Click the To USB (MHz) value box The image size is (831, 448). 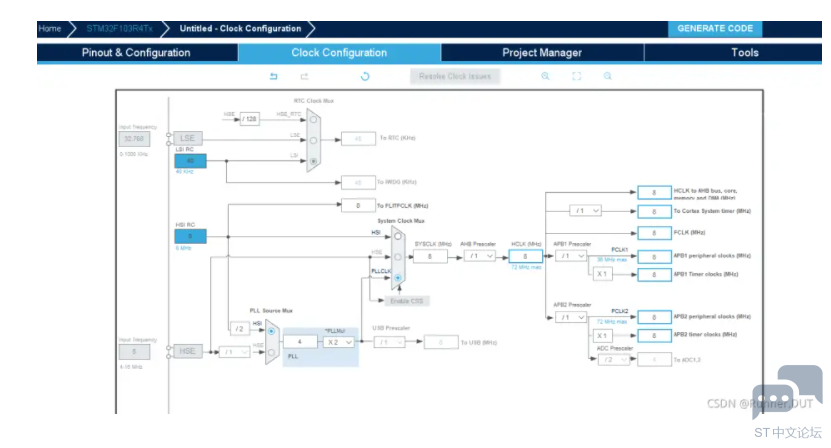pyautogui.click(x=441, y=342)
